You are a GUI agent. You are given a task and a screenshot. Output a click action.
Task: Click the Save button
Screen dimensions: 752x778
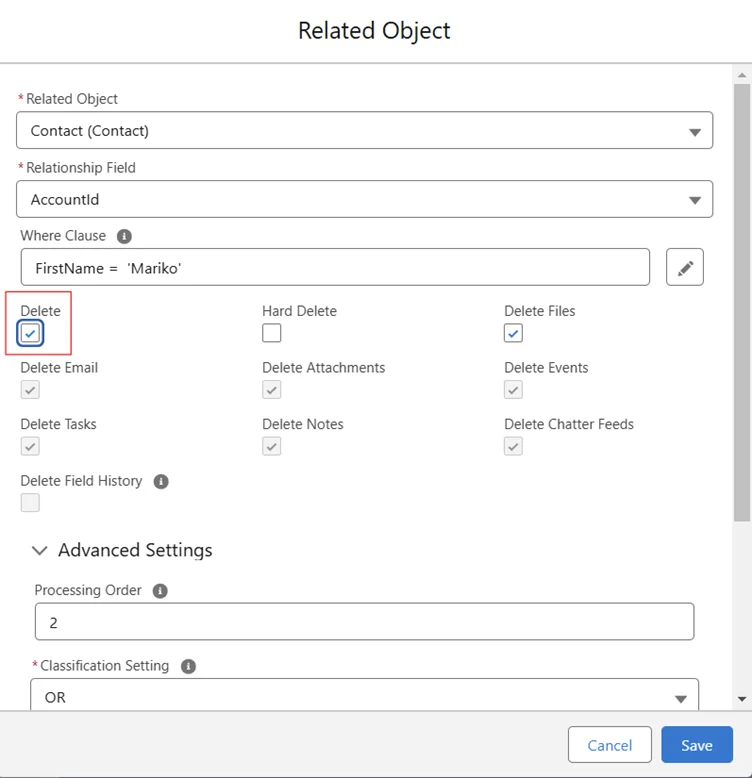[697, 745]
